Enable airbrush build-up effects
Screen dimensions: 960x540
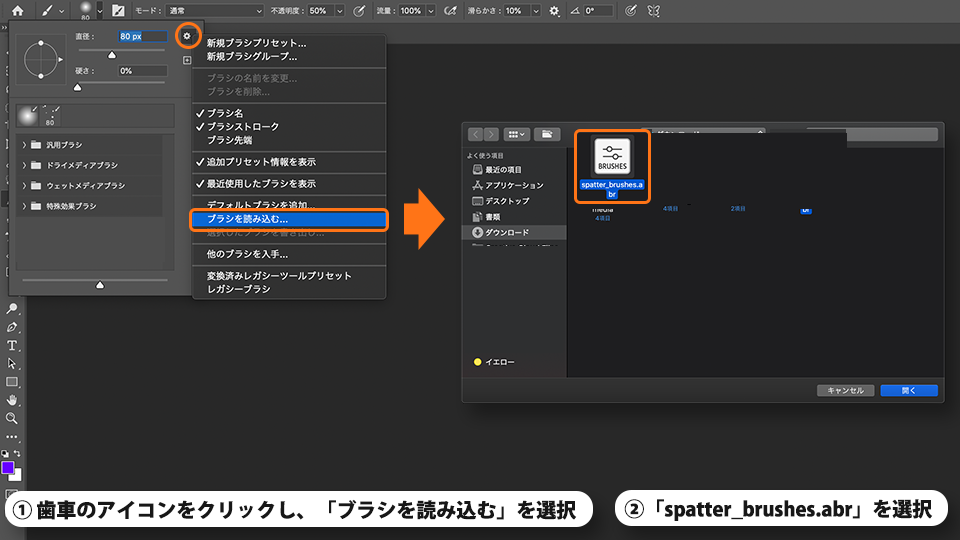click(450, 10)
